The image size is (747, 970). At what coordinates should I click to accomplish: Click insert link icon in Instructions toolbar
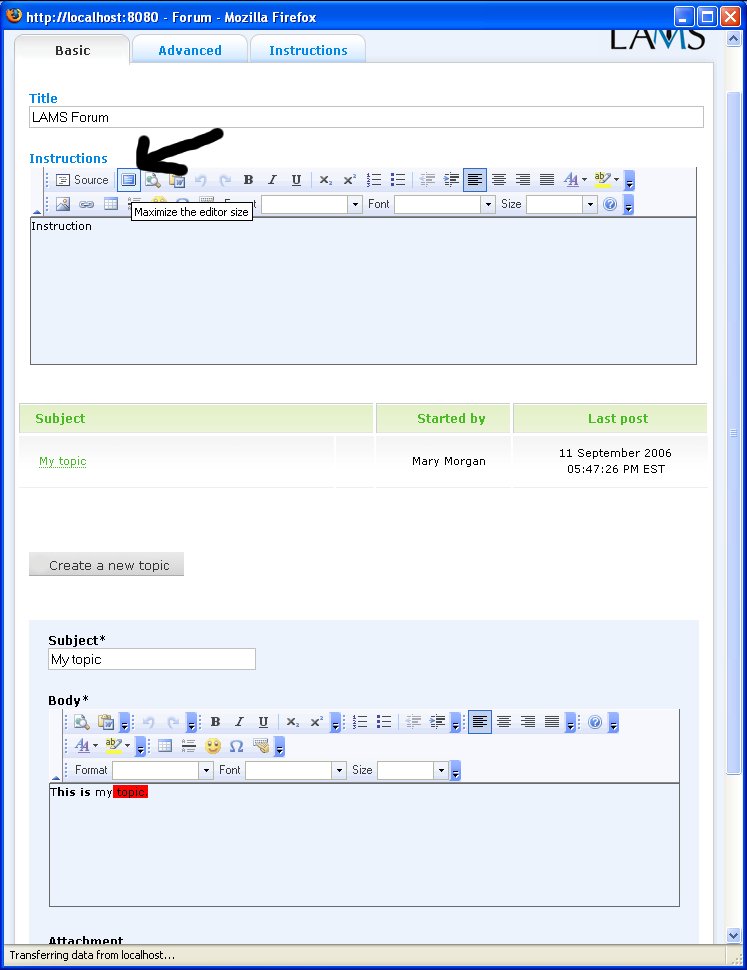[86, 204]
